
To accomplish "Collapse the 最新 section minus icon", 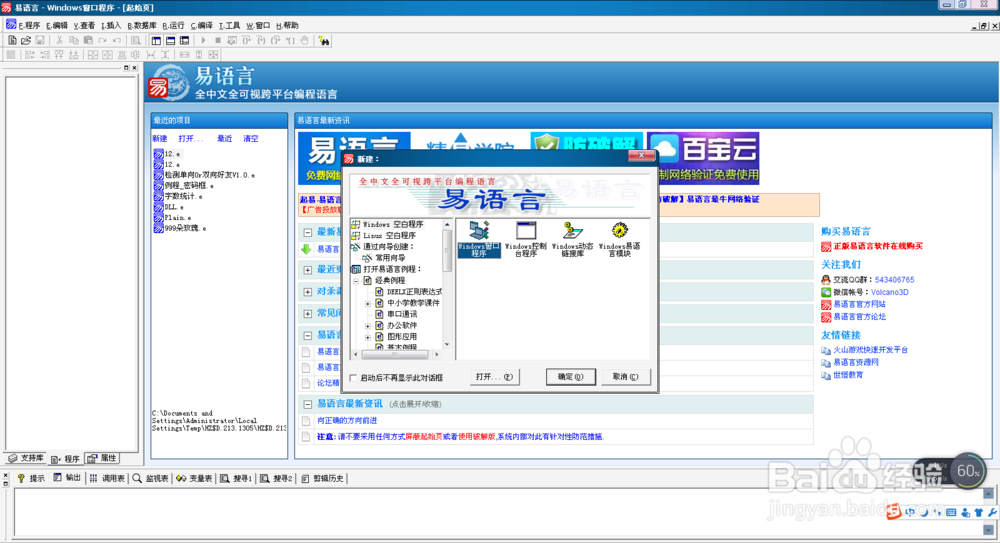I will (307, 232).
